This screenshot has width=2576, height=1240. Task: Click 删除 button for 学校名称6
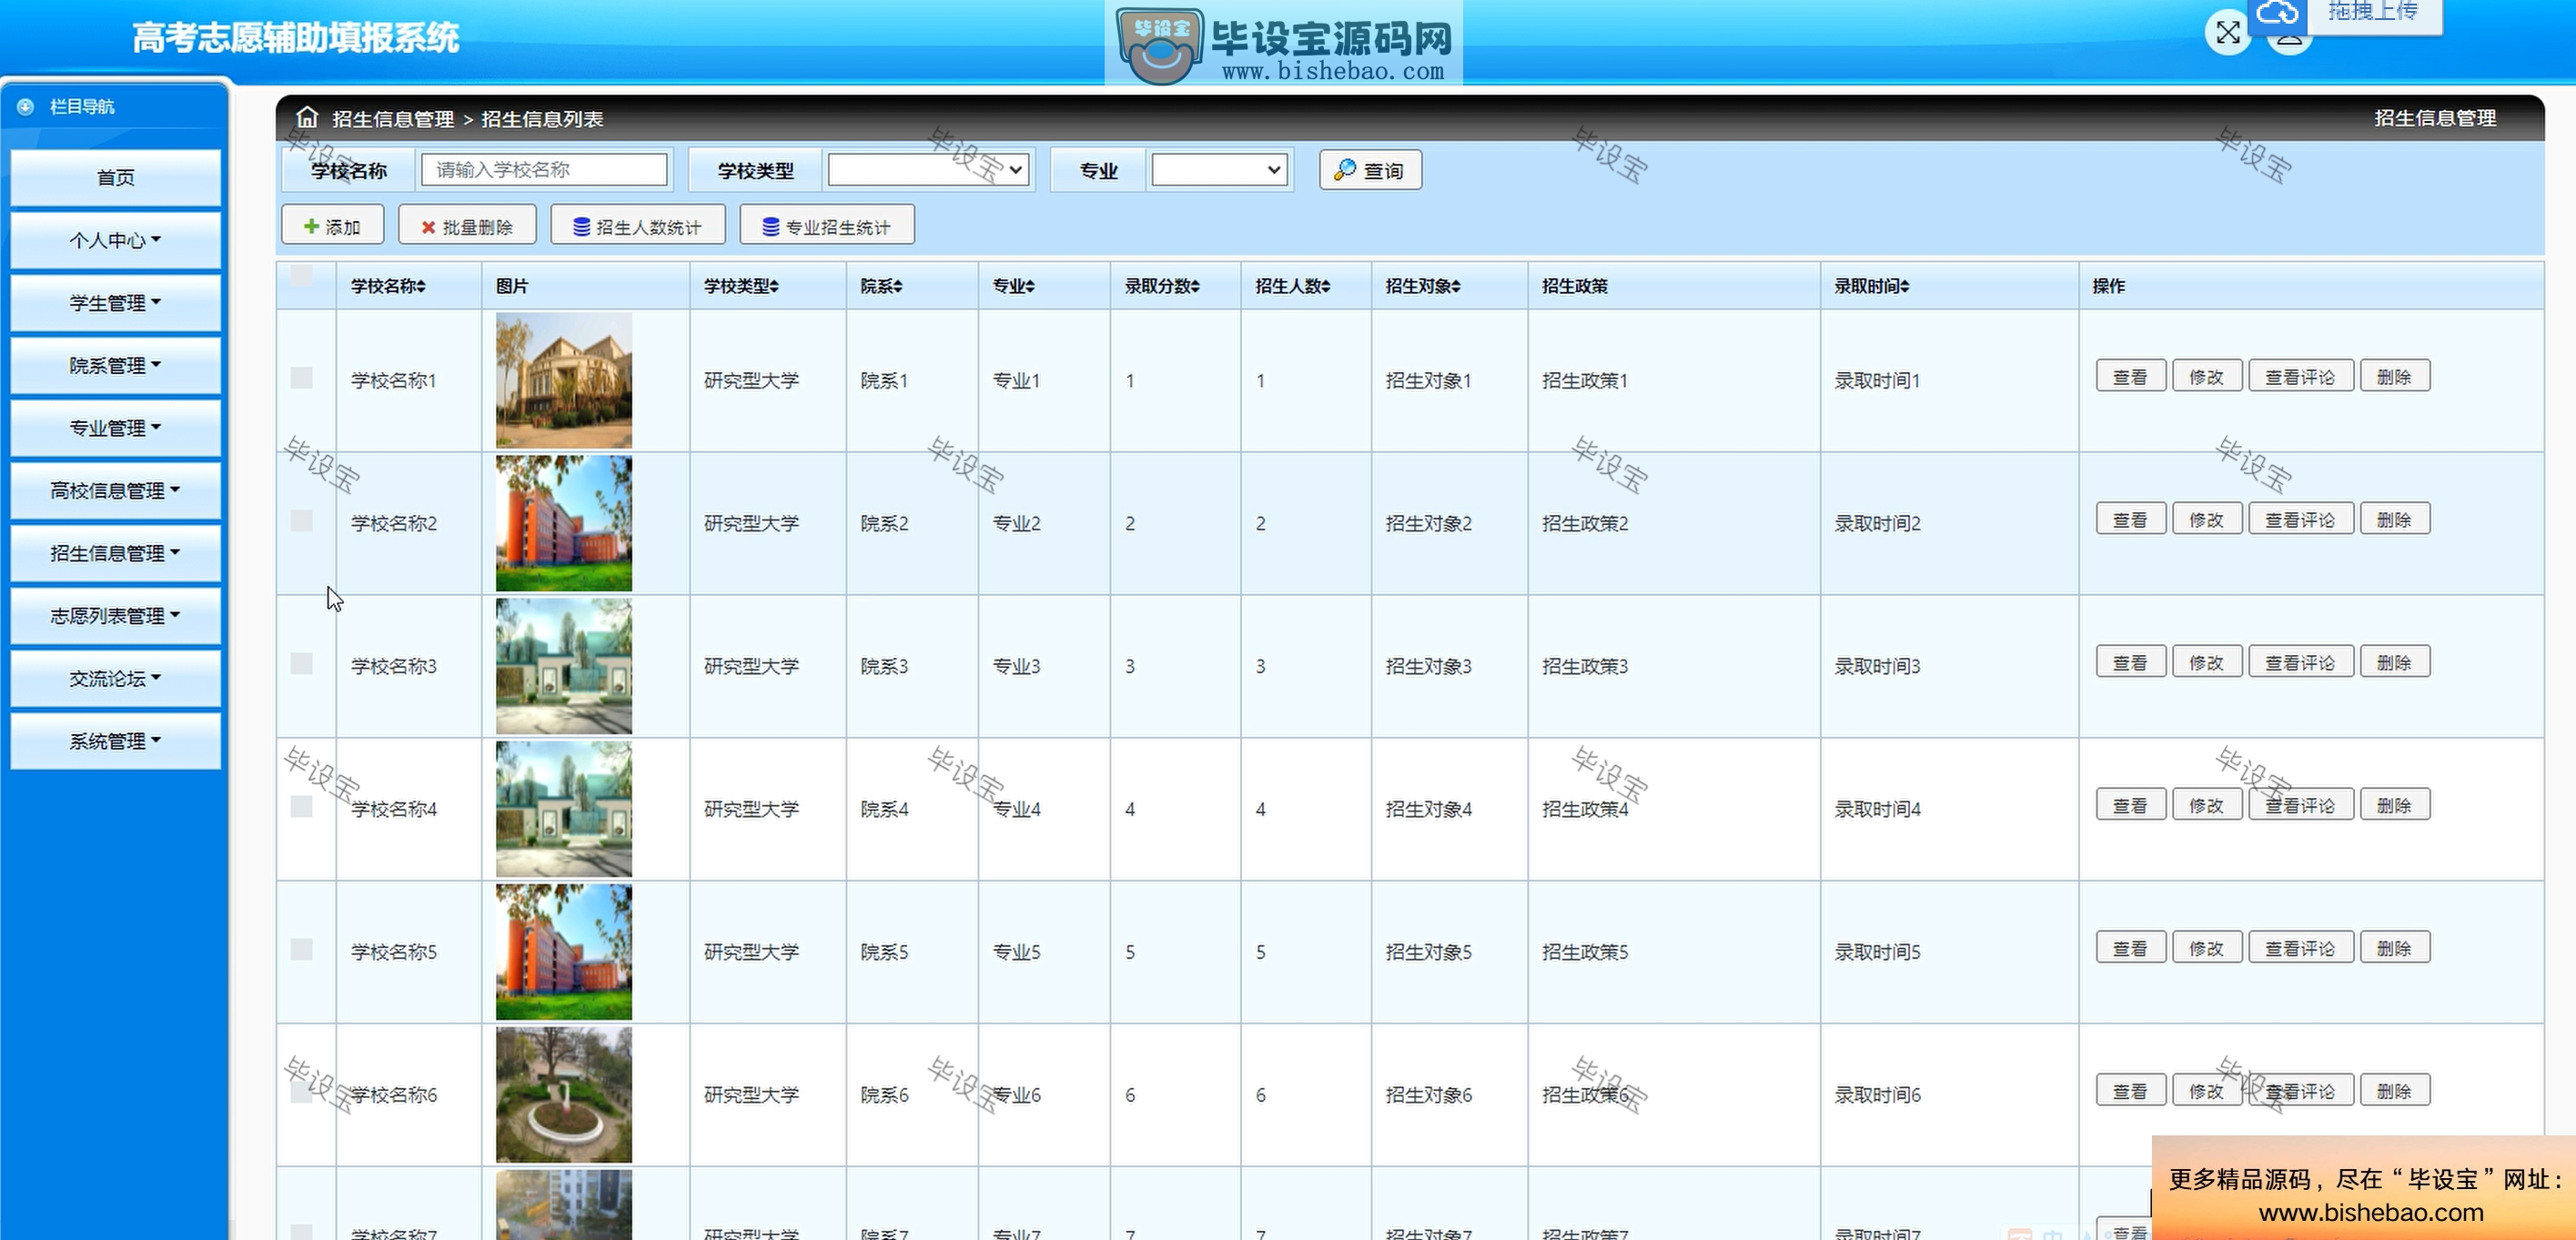(2394, 1092)
